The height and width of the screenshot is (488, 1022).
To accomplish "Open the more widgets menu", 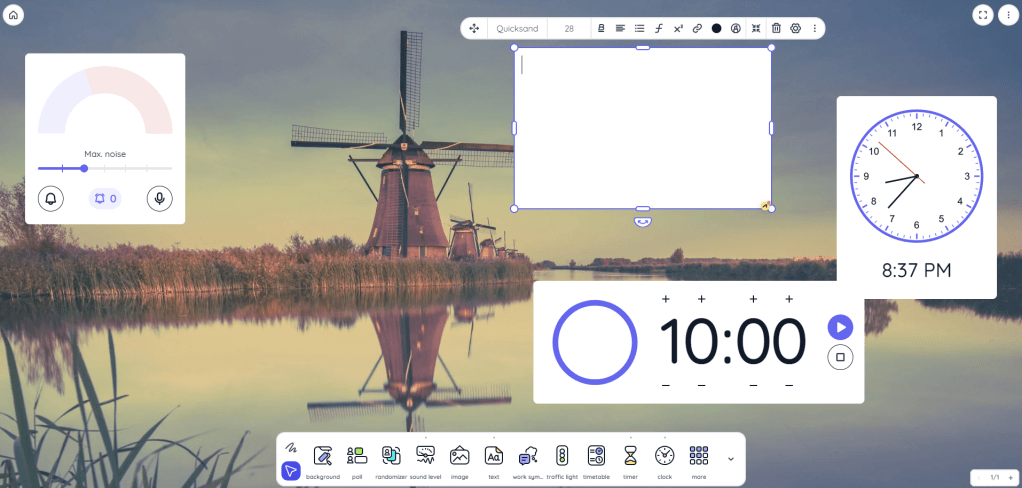I will (x=699, y=457).
